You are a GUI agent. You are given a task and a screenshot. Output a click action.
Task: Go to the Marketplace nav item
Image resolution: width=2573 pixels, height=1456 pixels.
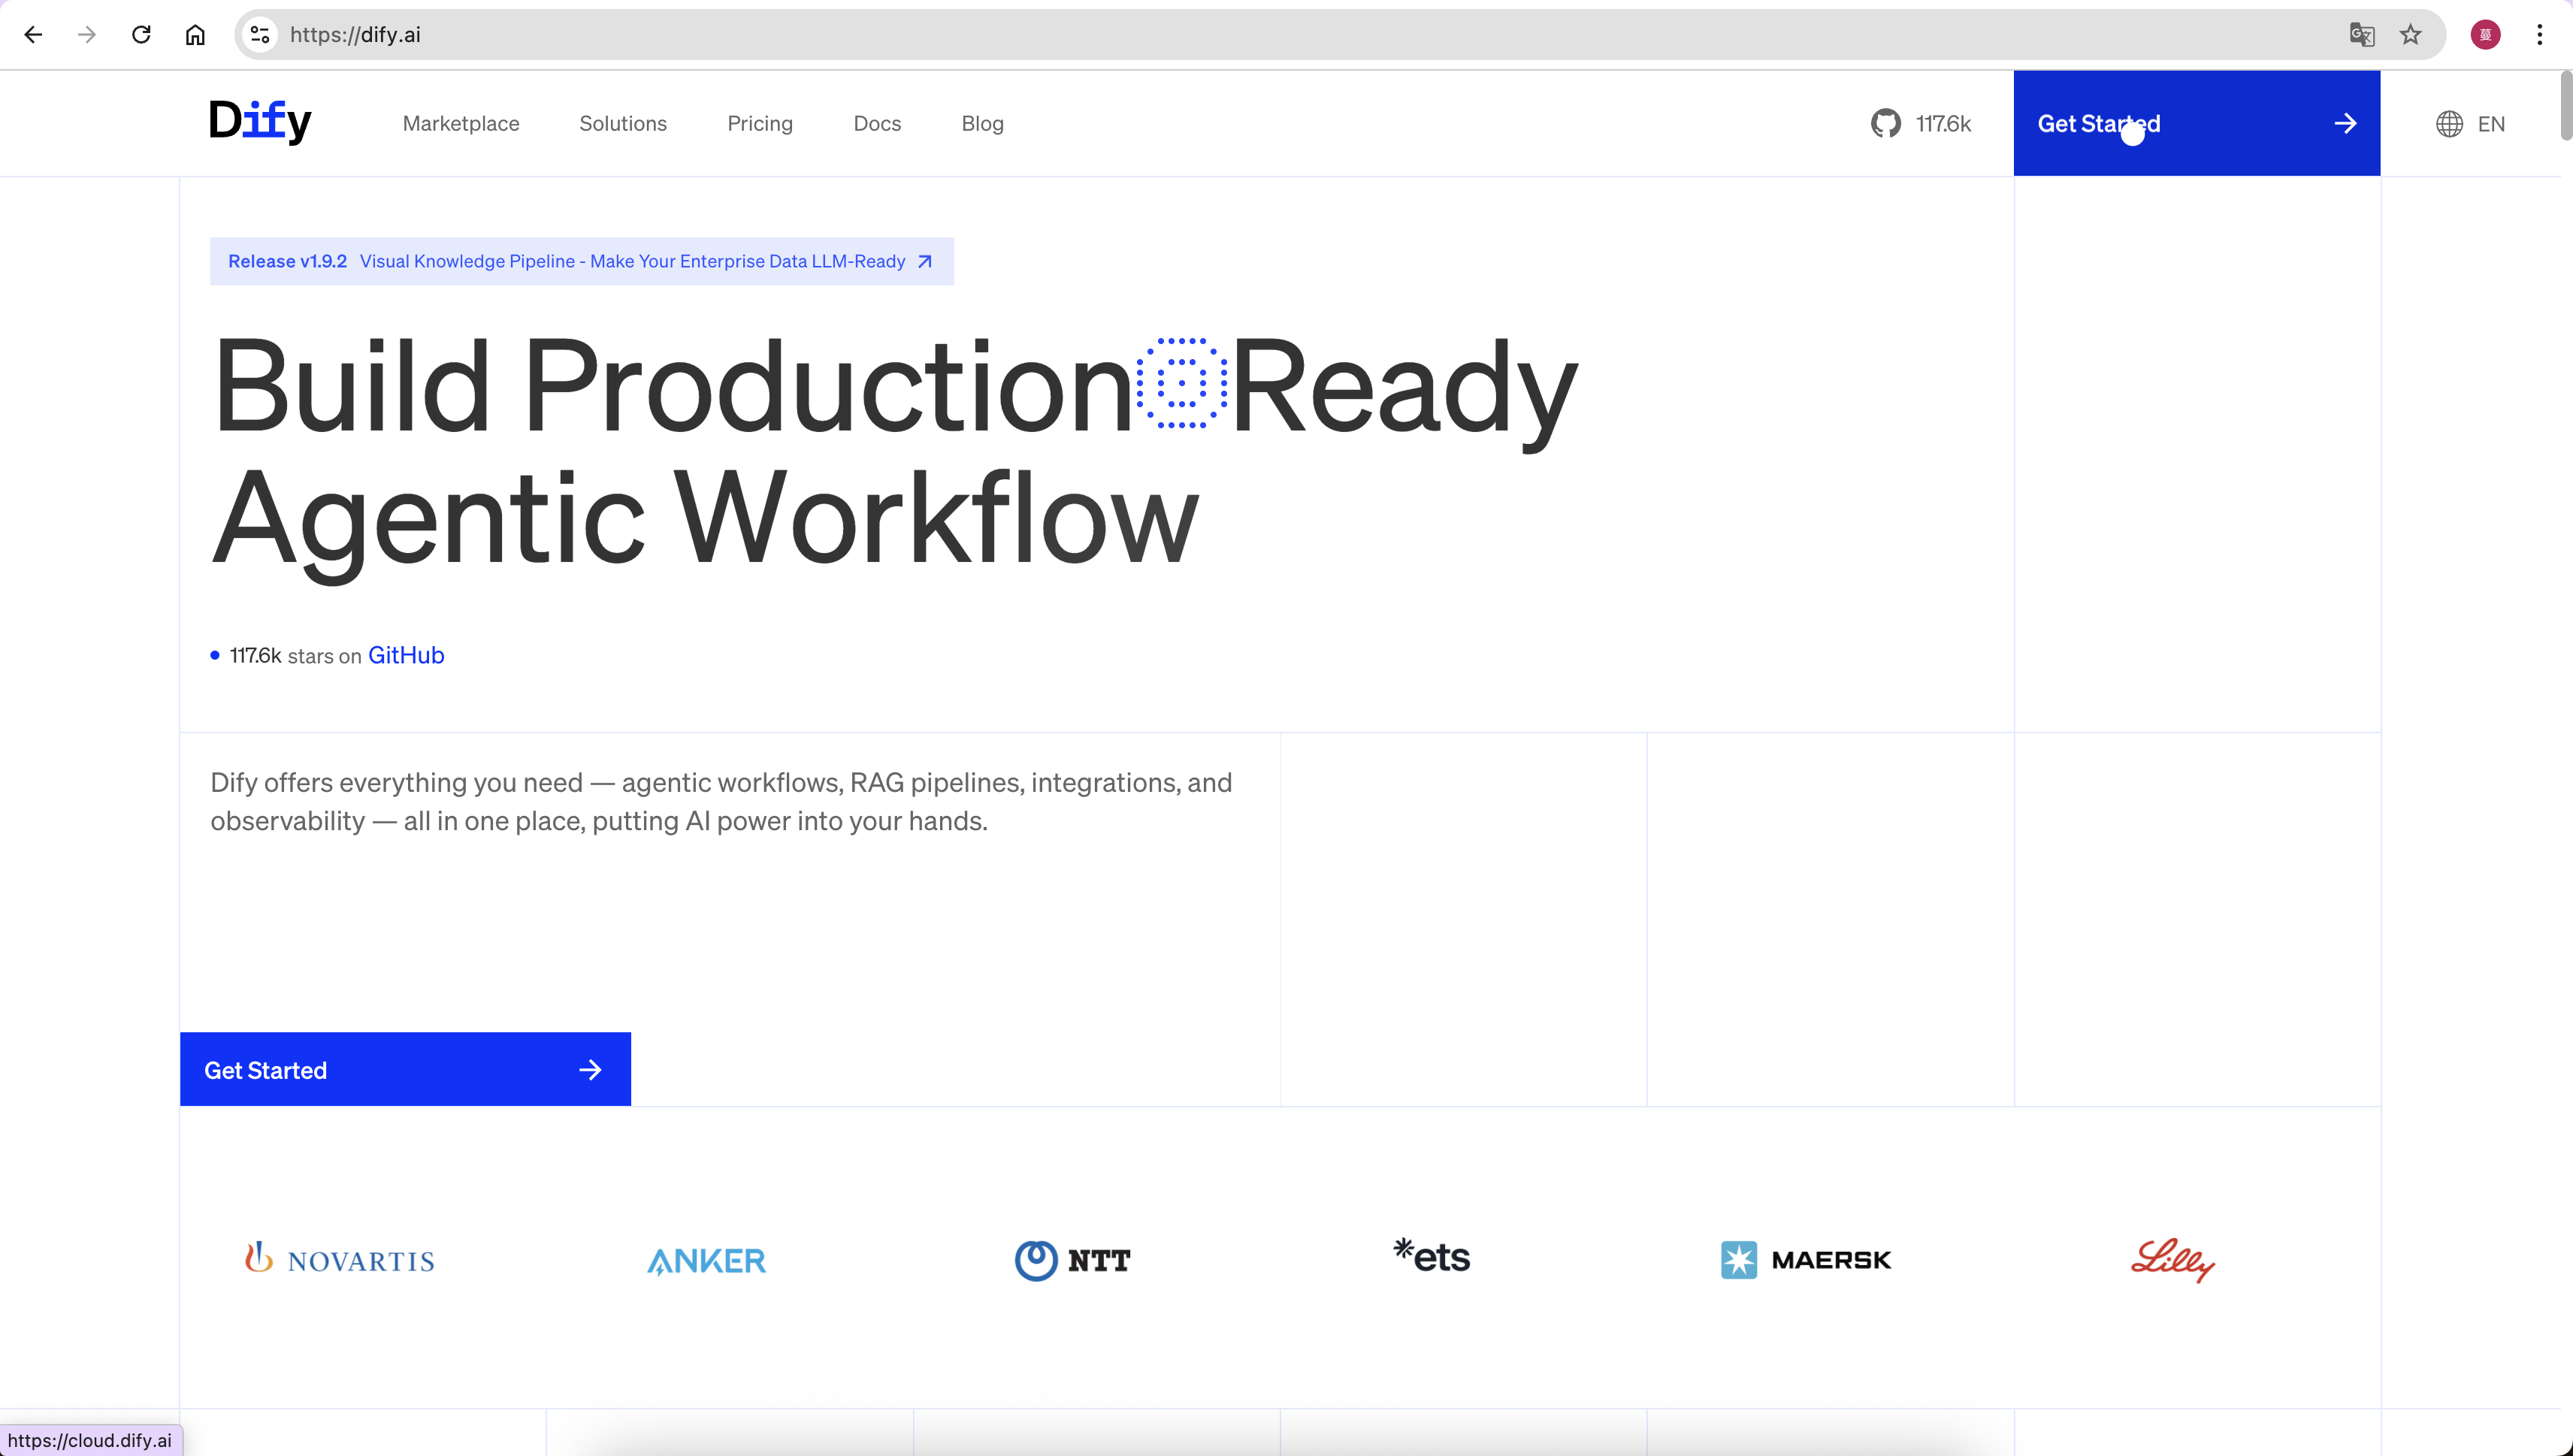(x=461, y=124)
